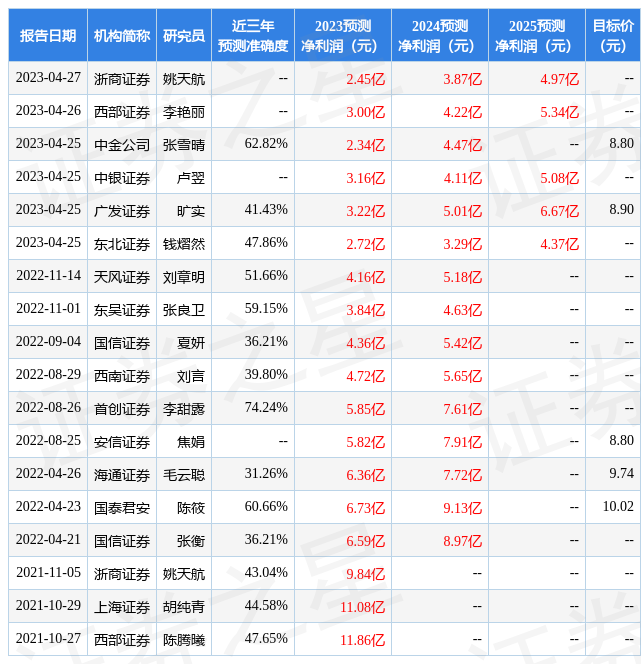Viewport: 641px width, 664px height.
Task: Select researcher 胡纯青
Action: coord(184,607)
